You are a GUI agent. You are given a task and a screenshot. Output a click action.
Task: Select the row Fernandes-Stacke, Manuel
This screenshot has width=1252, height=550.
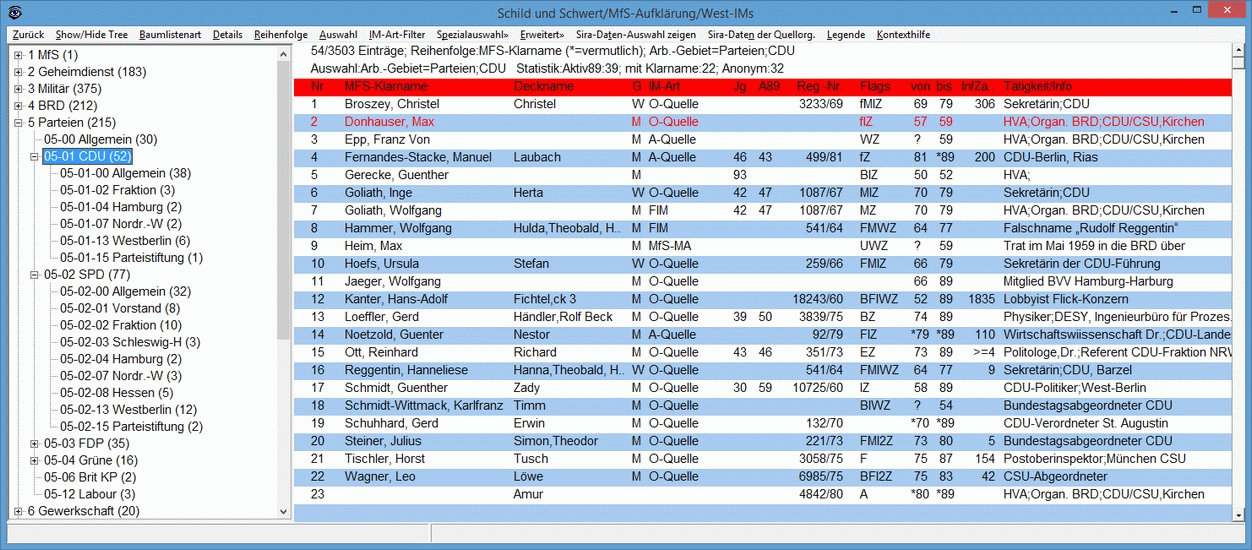pyautogui.click(x=763, y=157)
